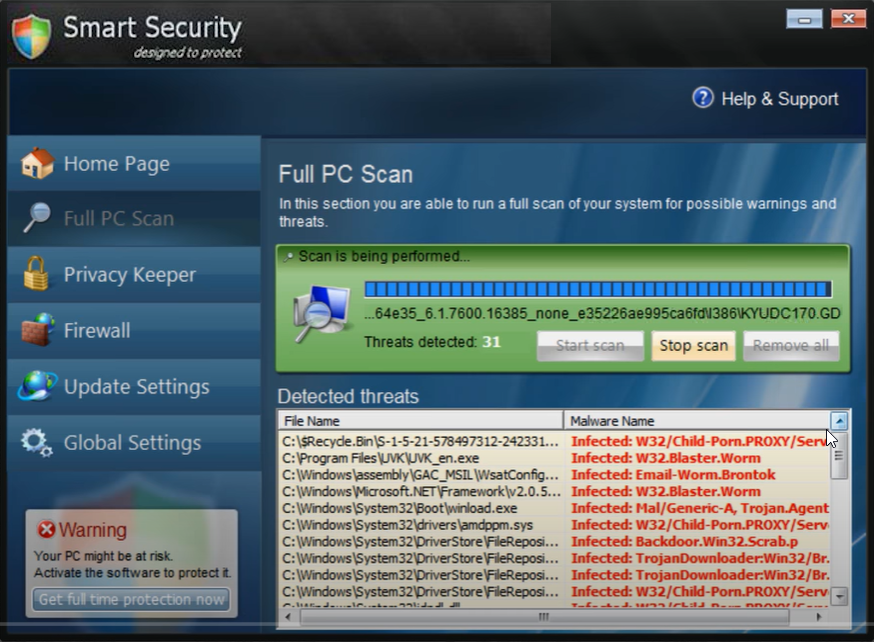This screenshot has height=642, width=874.
Task: Click Get full time protection now
Action: (x=131, y=599)
